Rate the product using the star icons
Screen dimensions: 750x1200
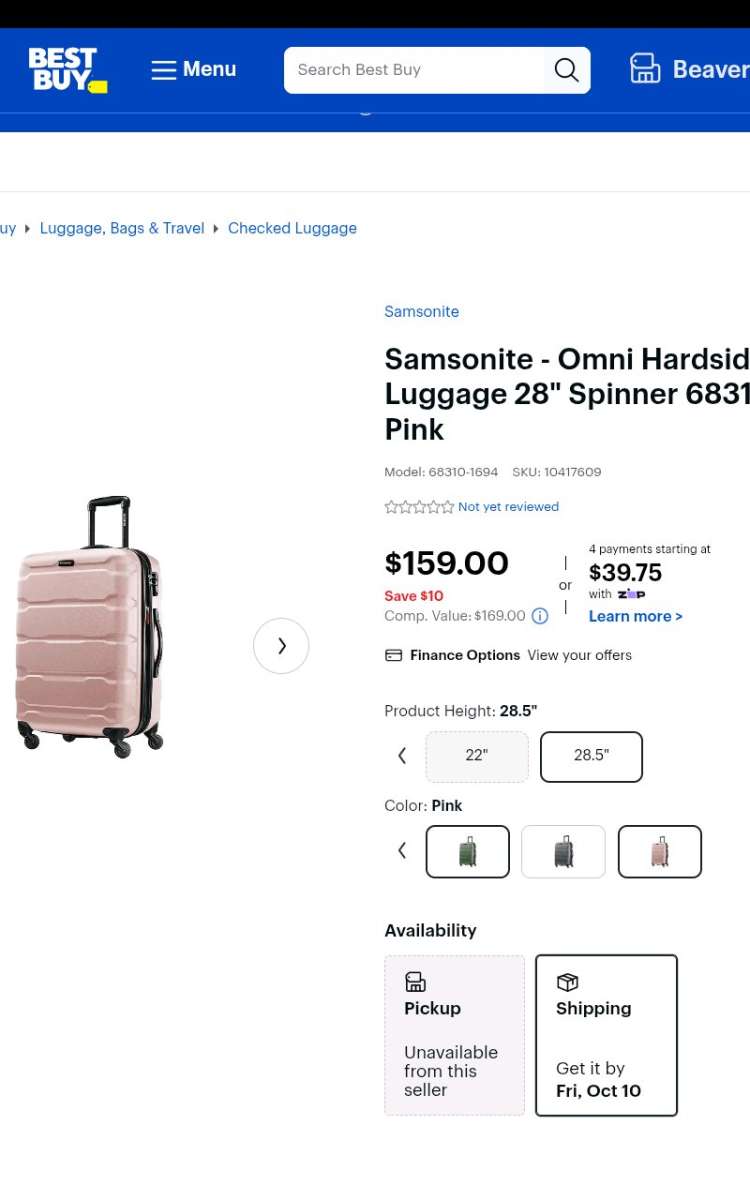point(419,507)
